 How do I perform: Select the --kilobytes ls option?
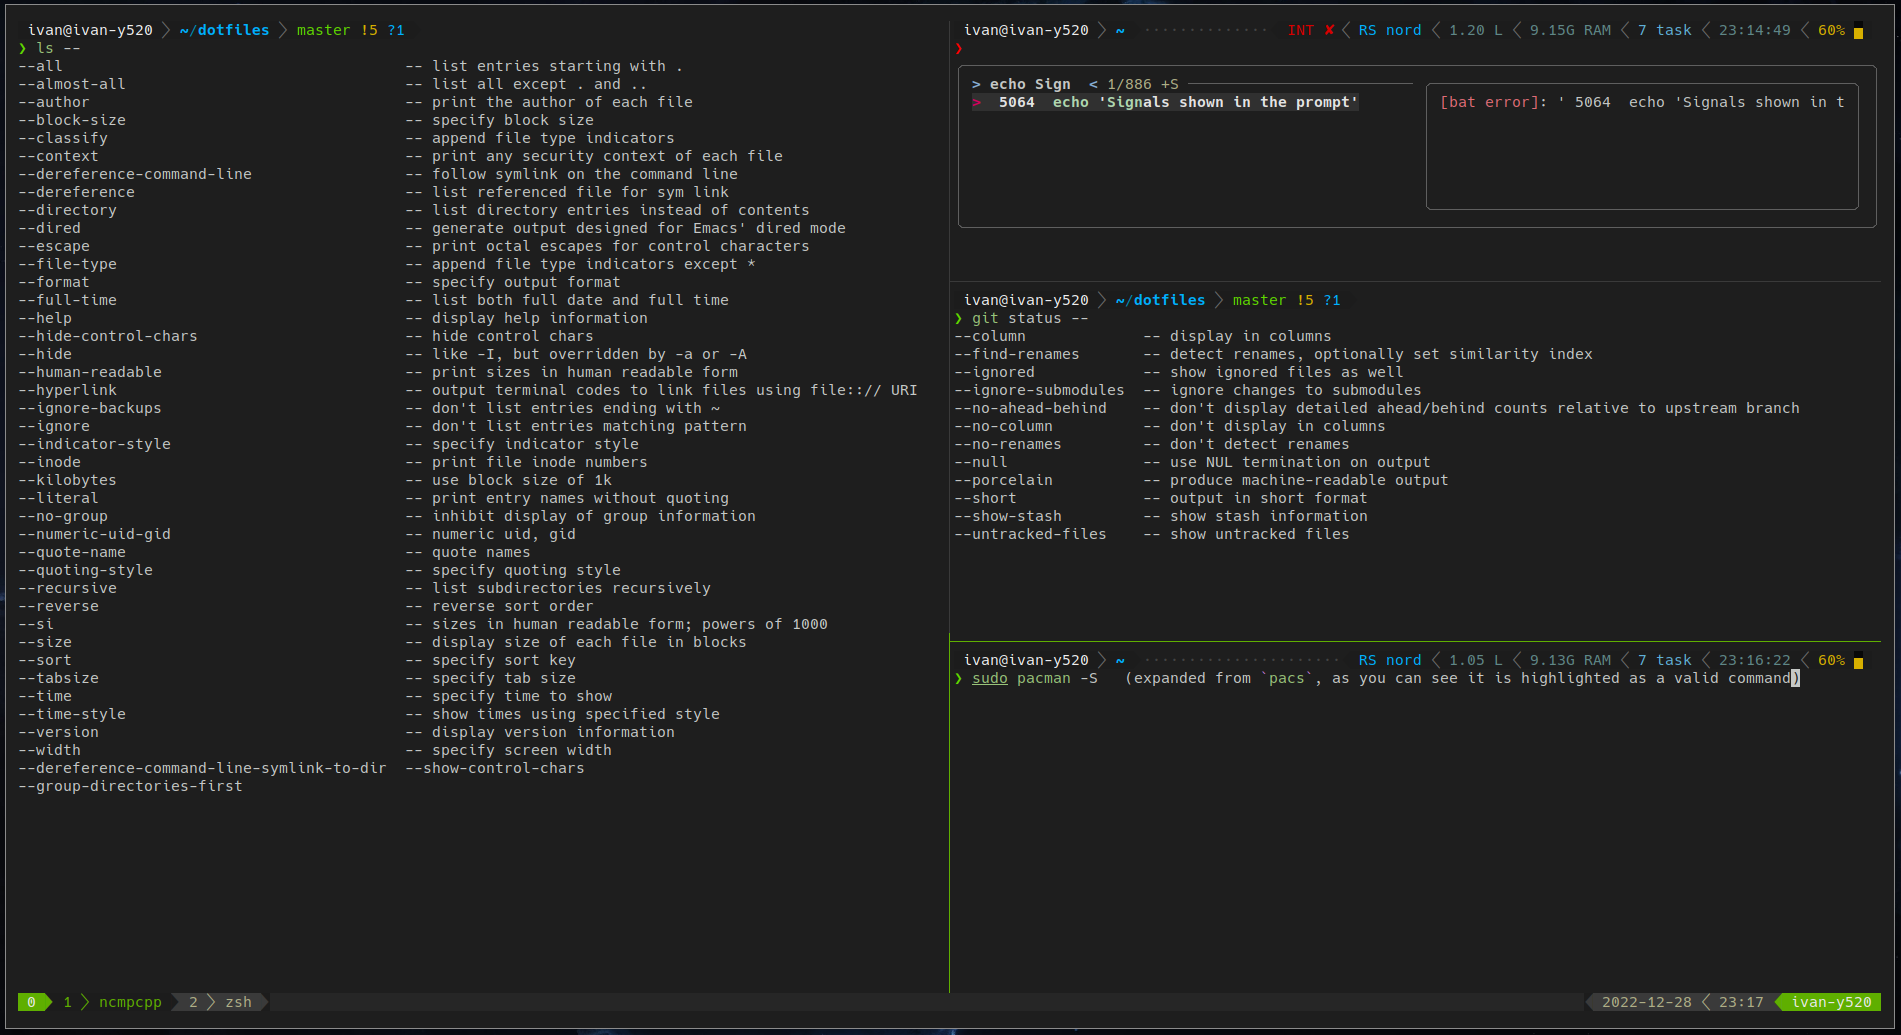pyautogui.click(x=68, y=480)
